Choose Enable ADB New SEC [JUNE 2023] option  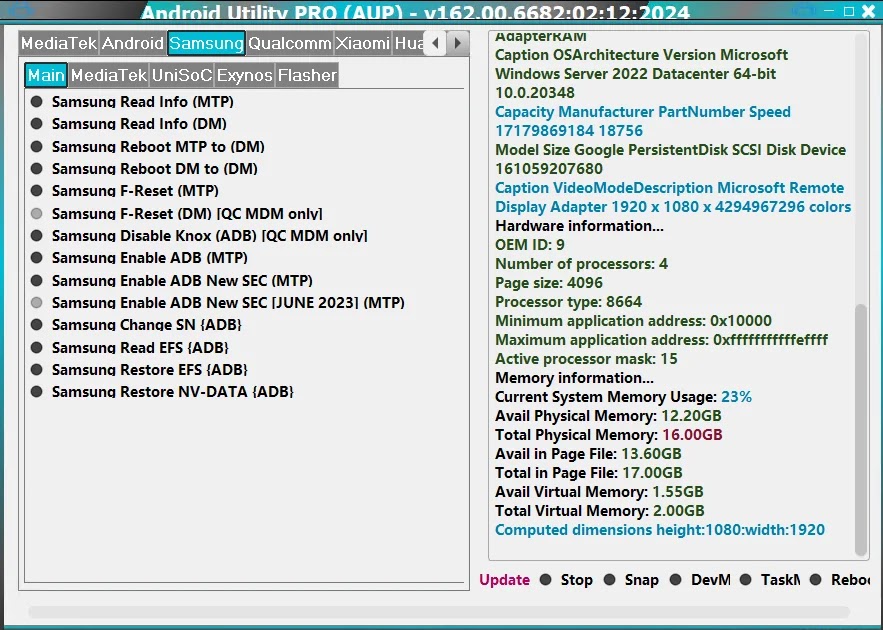218,303
